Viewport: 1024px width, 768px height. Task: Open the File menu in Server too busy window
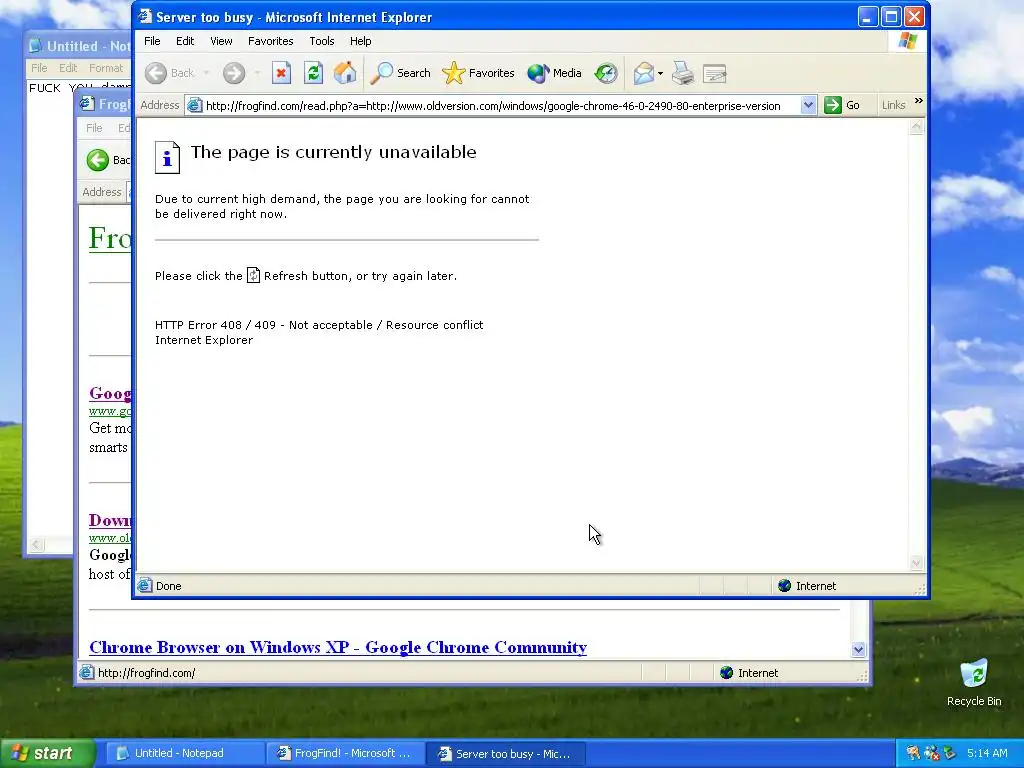(152, 41)
